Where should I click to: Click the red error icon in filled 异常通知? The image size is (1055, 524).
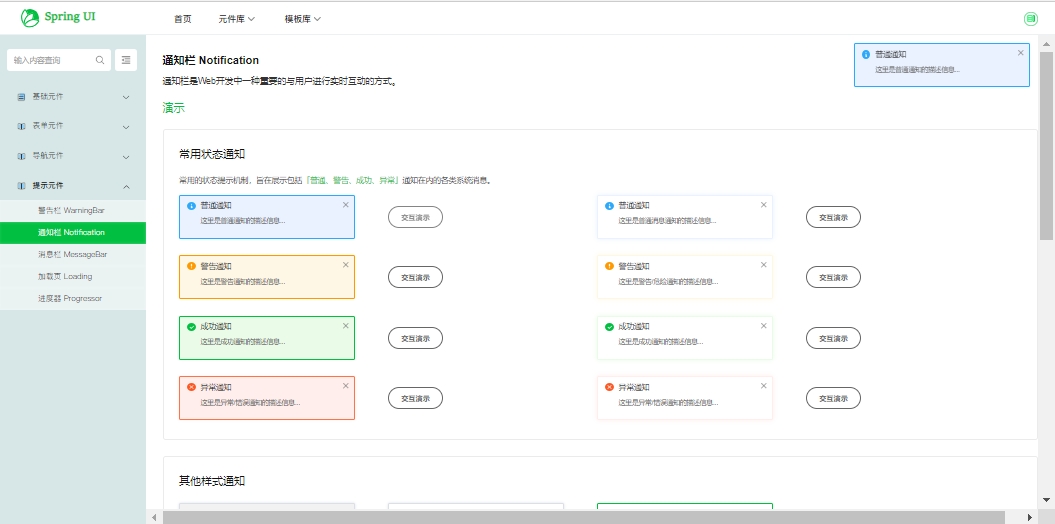coord(191,387)
